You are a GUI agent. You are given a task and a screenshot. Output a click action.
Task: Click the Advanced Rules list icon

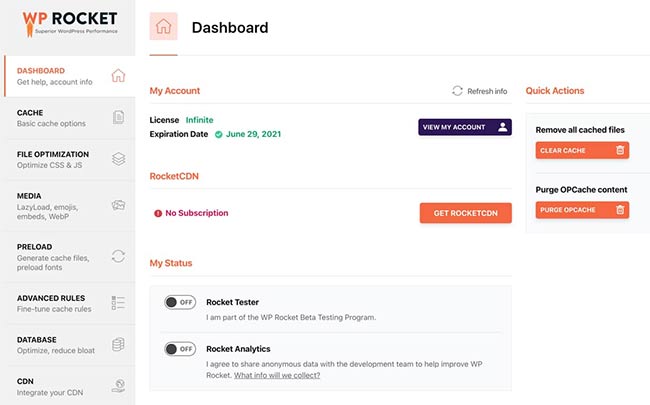pos(118,302)
